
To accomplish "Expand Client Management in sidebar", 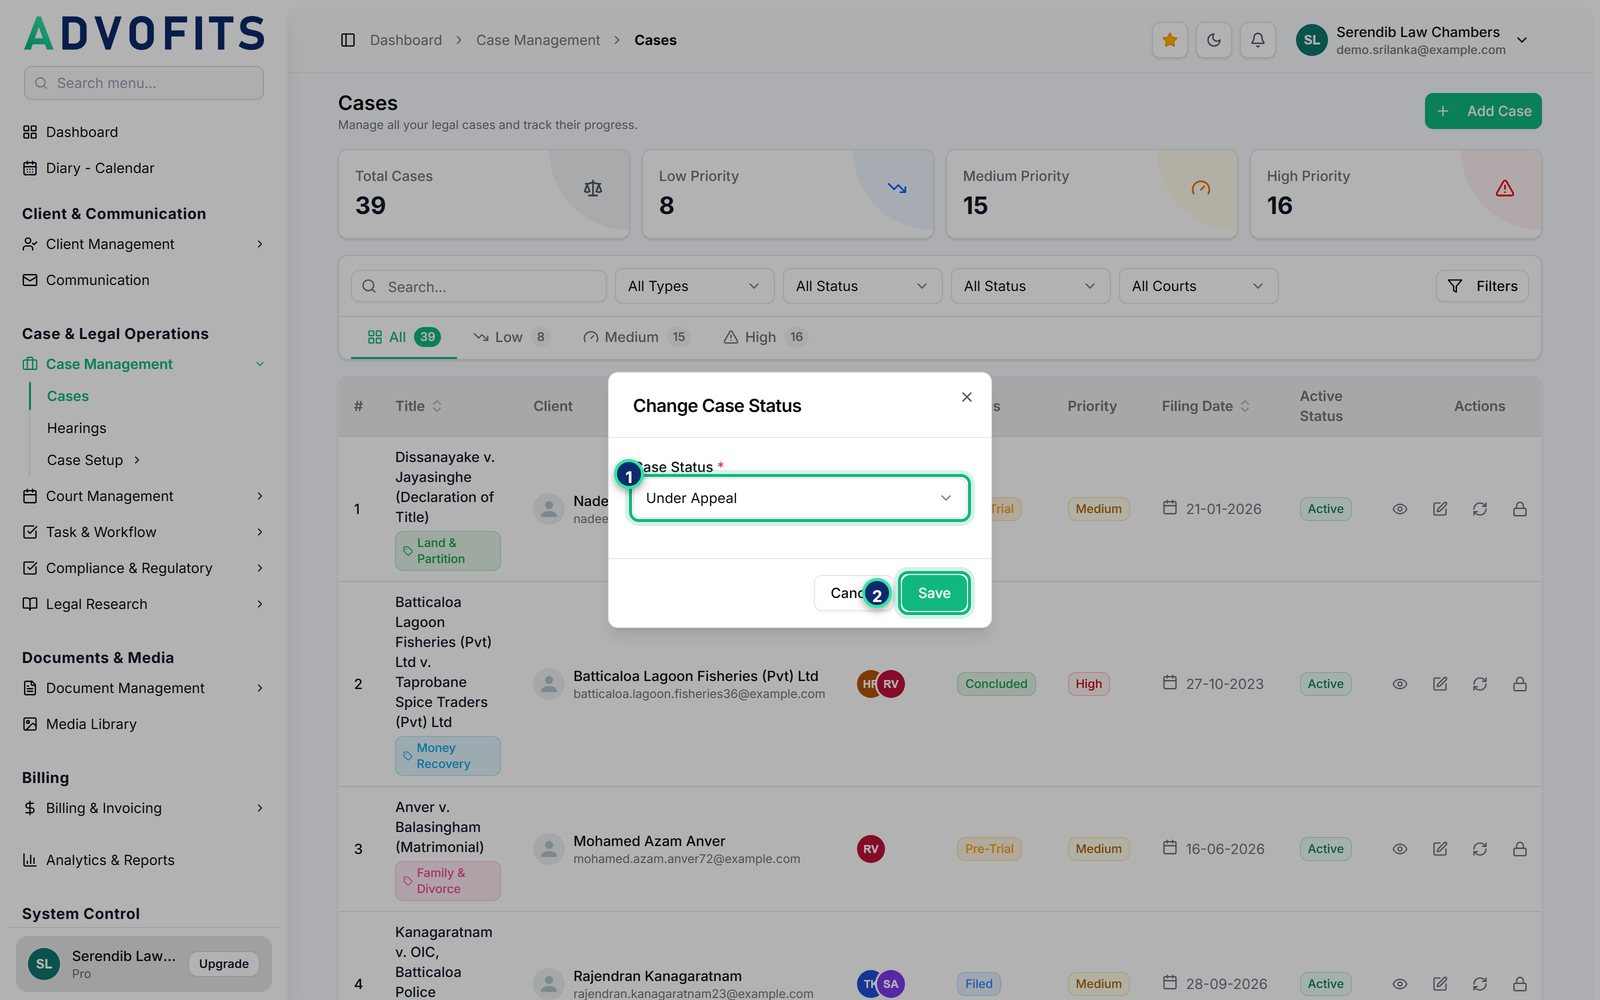I will 143,244.
